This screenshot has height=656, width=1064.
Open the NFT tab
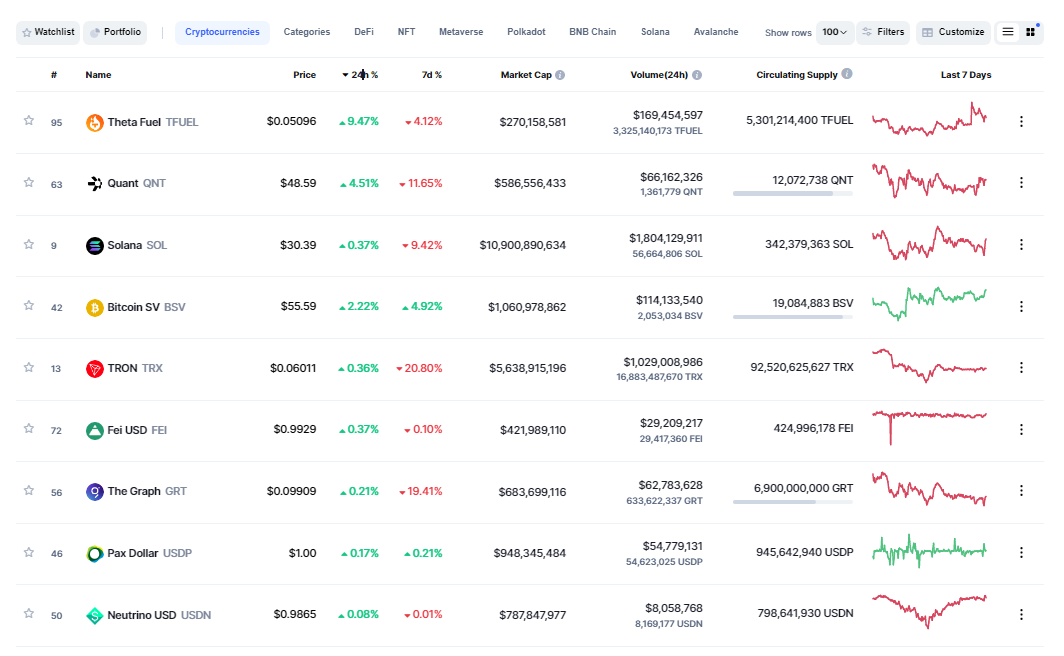406,32
